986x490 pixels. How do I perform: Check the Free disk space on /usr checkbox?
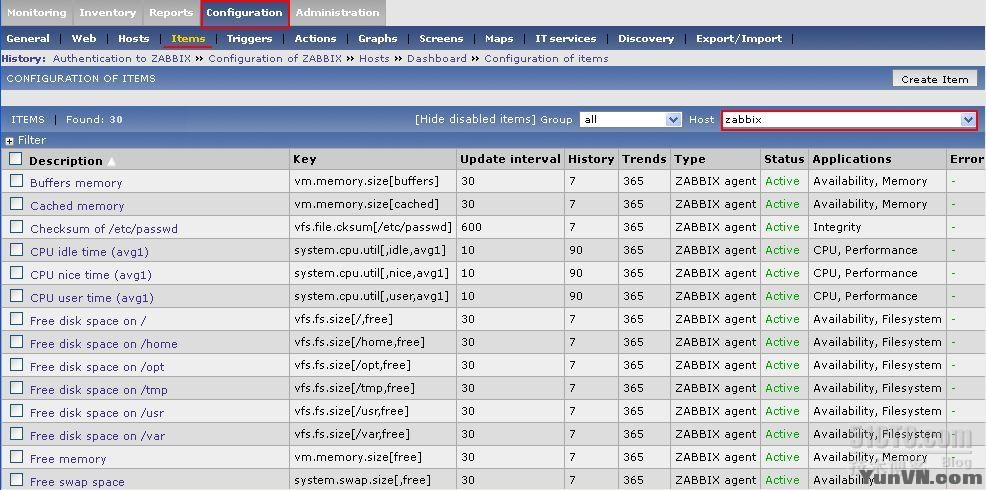[16, 411]
